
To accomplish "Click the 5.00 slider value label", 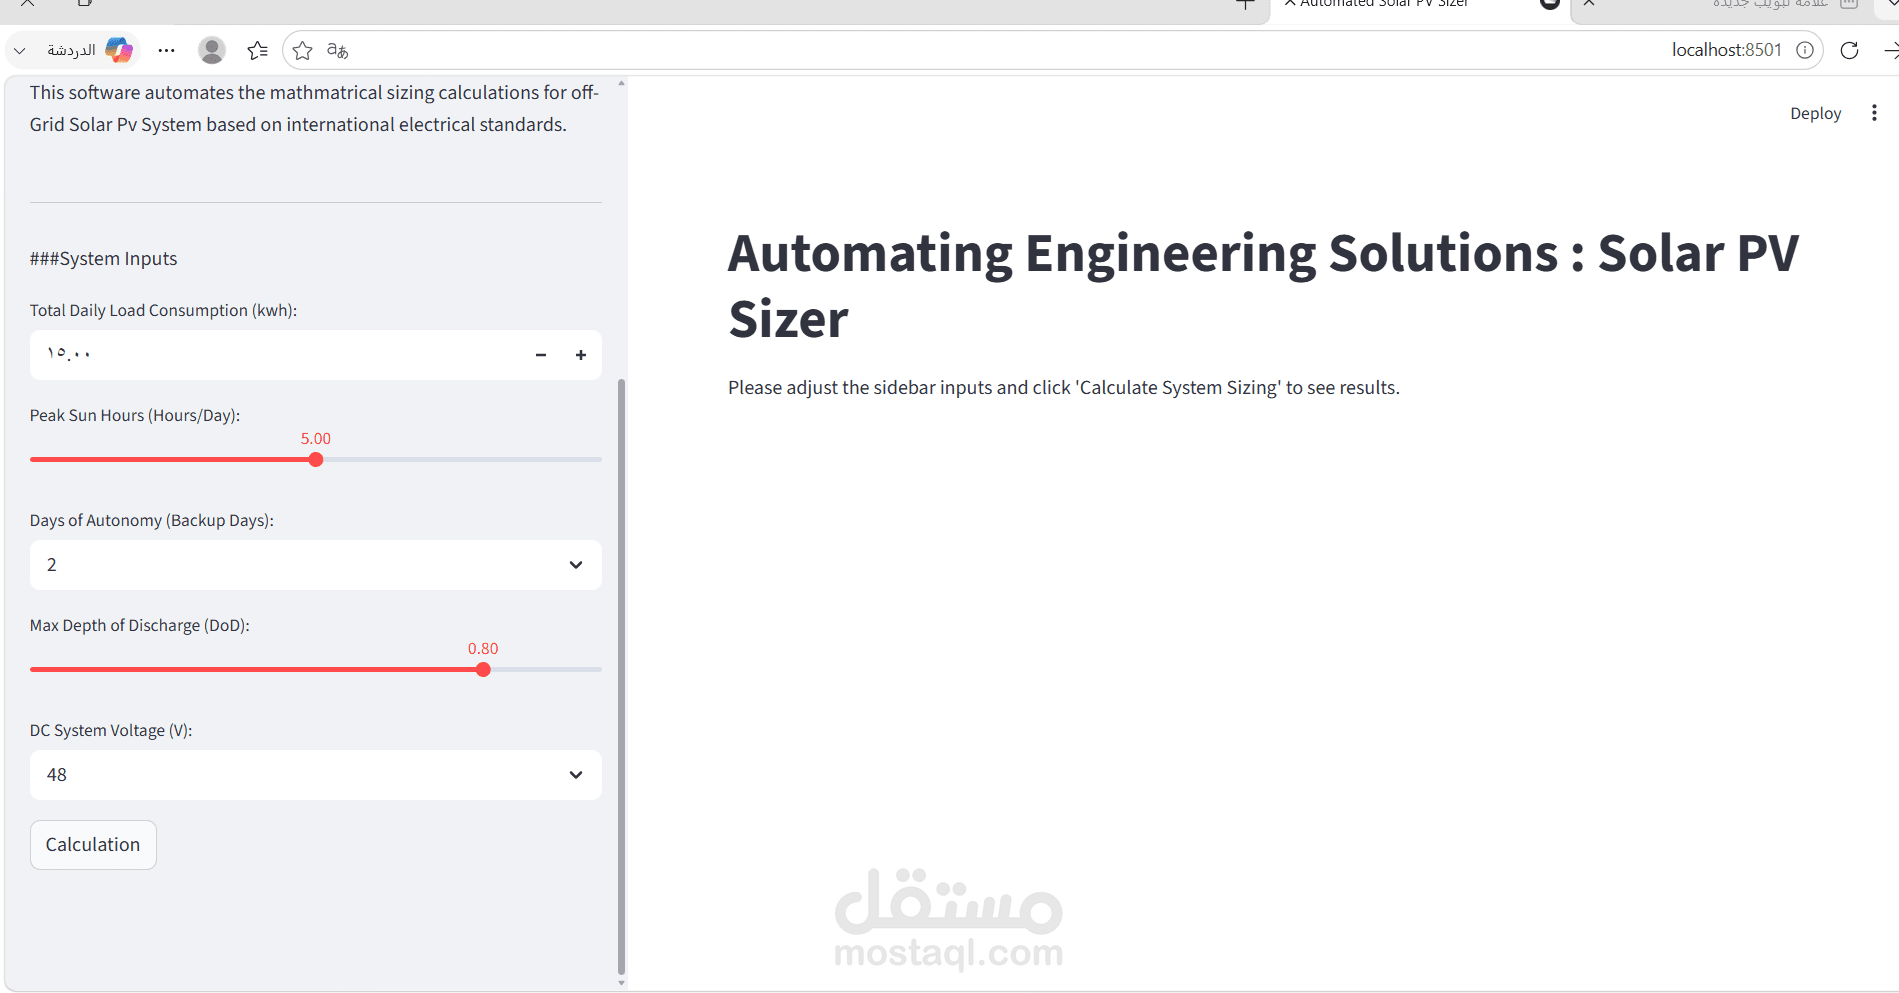I will [x=316, y=439].
